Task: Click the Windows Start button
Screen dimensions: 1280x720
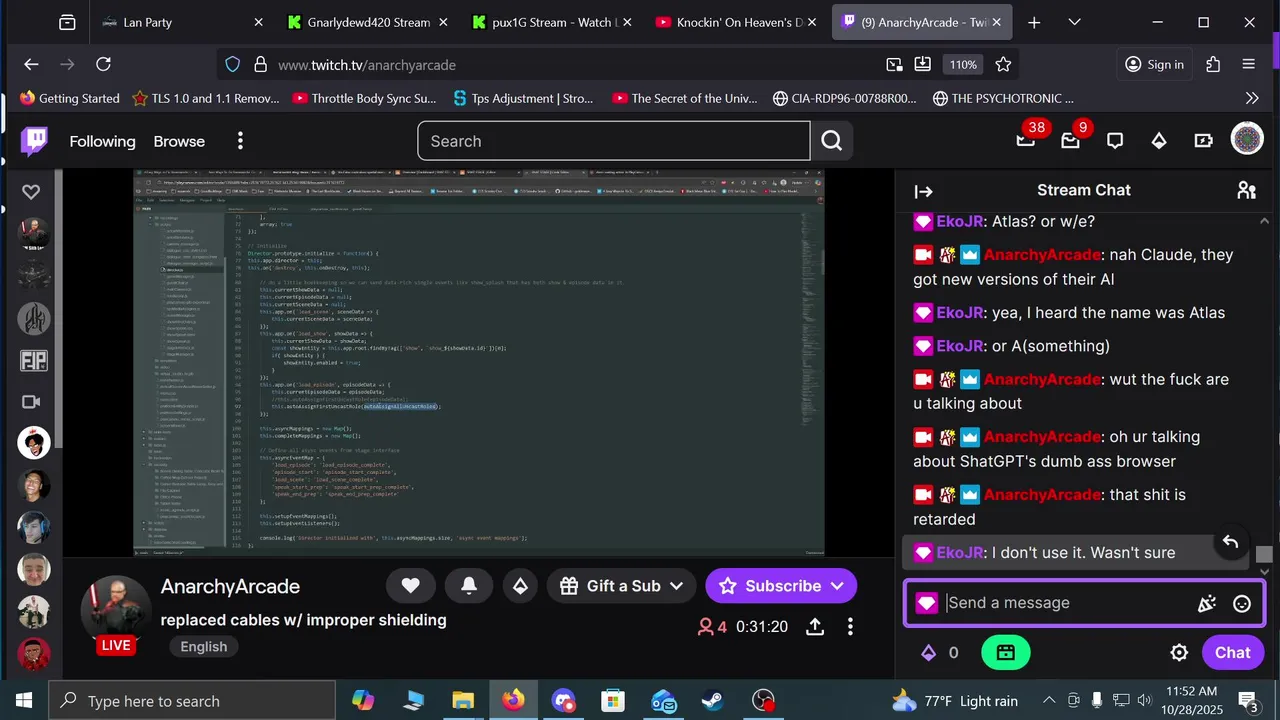Action: click(x=24, y=701)
